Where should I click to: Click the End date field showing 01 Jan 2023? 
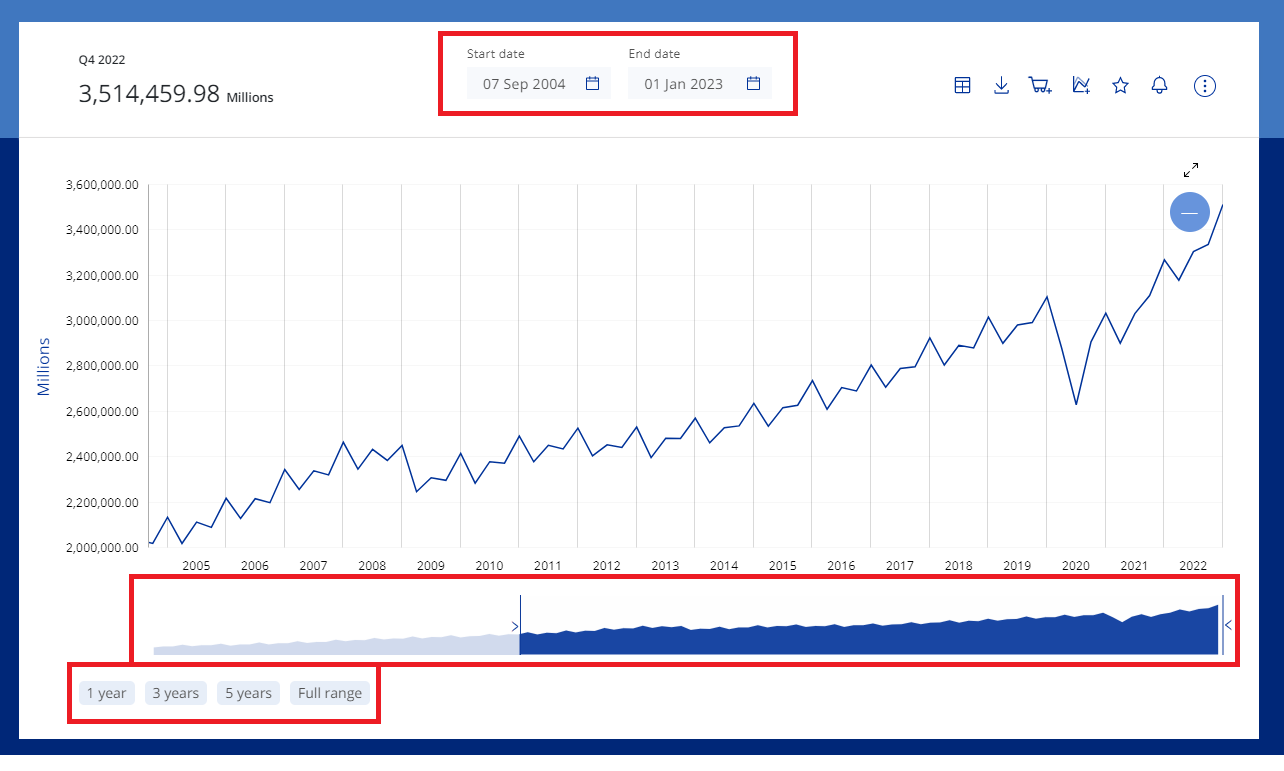pos(683,84)
